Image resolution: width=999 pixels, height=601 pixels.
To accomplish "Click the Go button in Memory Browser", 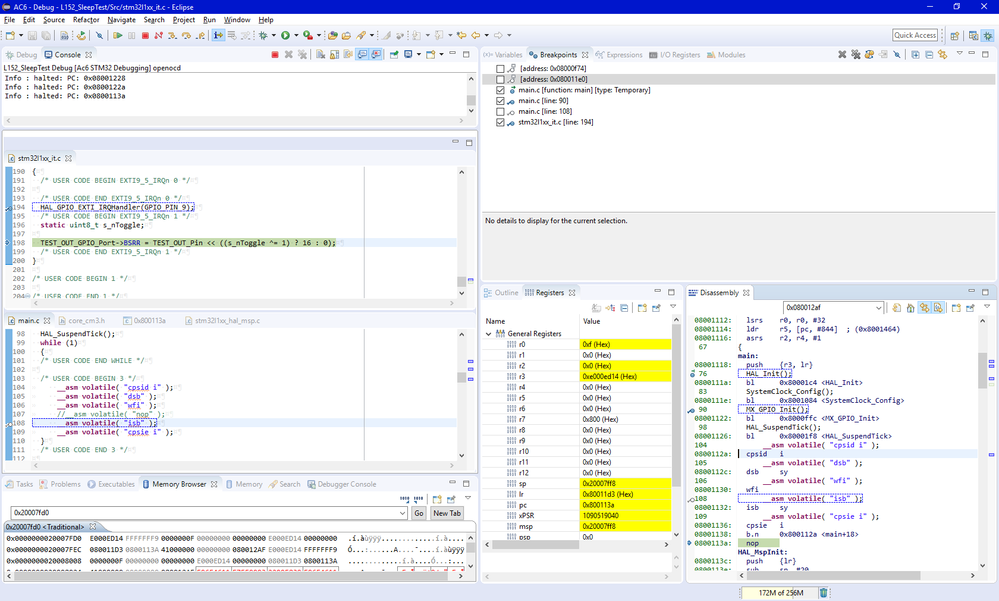I will coord(419,513).
